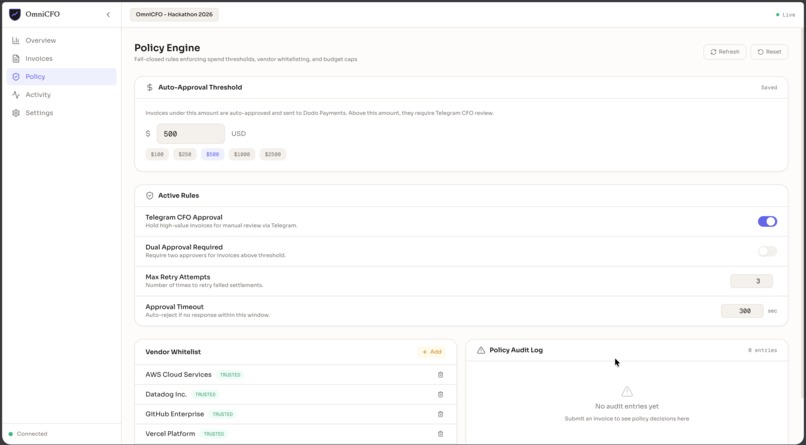Delete AWS Cloud Services with its trash icon
The image size is (806, 445).
click(441, 375)
